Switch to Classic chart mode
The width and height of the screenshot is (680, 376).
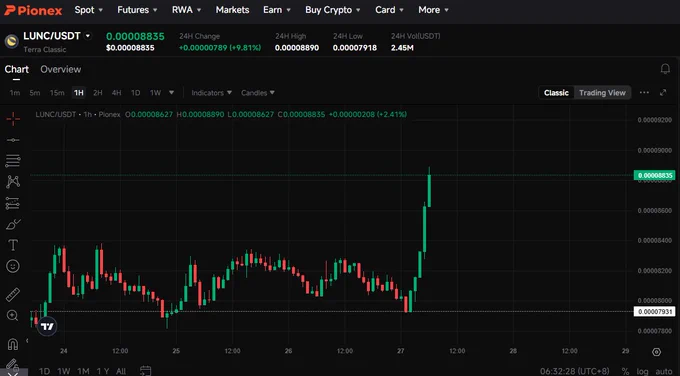[556, 92]
